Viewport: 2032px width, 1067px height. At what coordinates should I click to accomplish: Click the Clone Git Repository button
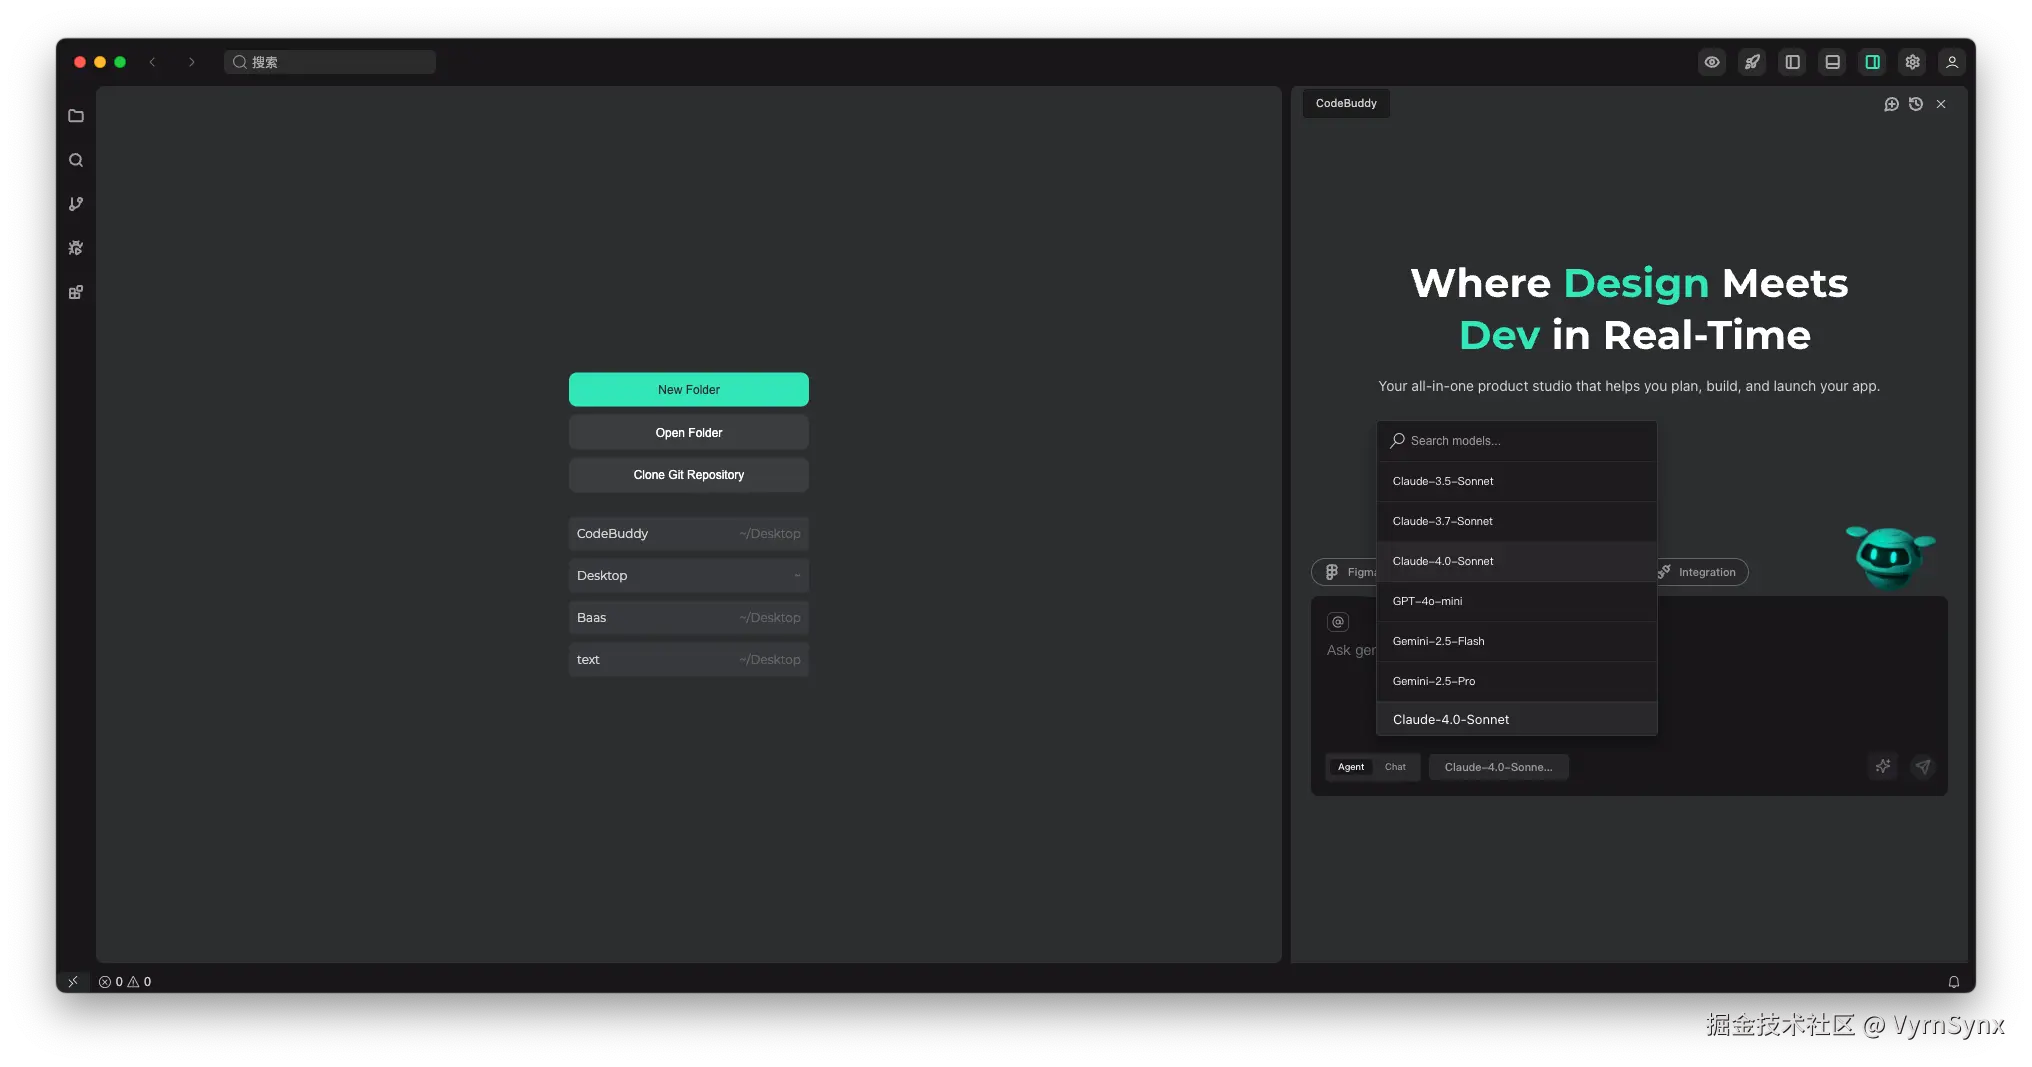689,475
